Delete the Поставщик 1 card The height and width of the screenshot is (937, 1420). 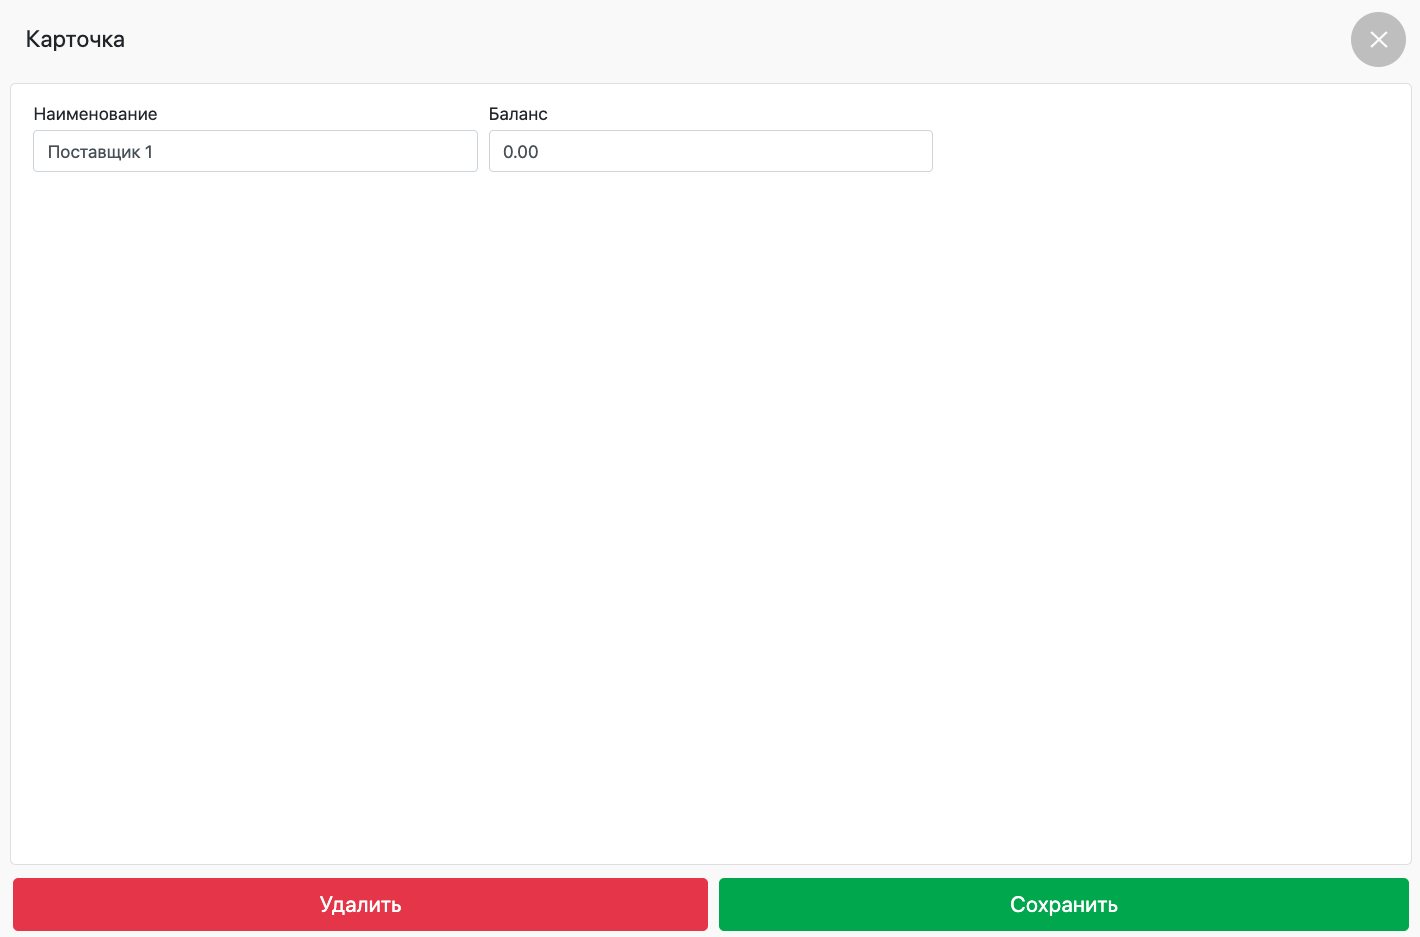(360, 904)
